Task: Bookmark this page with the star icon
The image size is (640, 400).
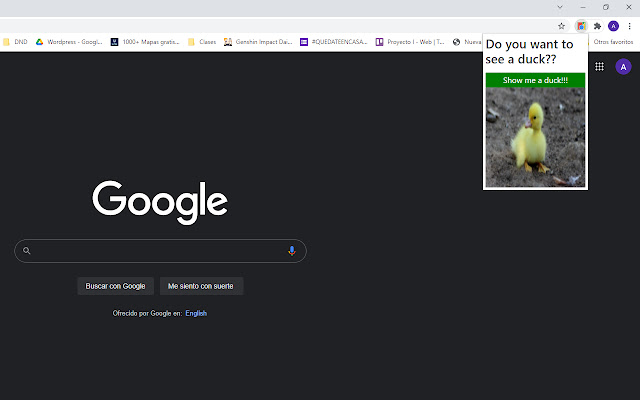Action: pos(561,26)
